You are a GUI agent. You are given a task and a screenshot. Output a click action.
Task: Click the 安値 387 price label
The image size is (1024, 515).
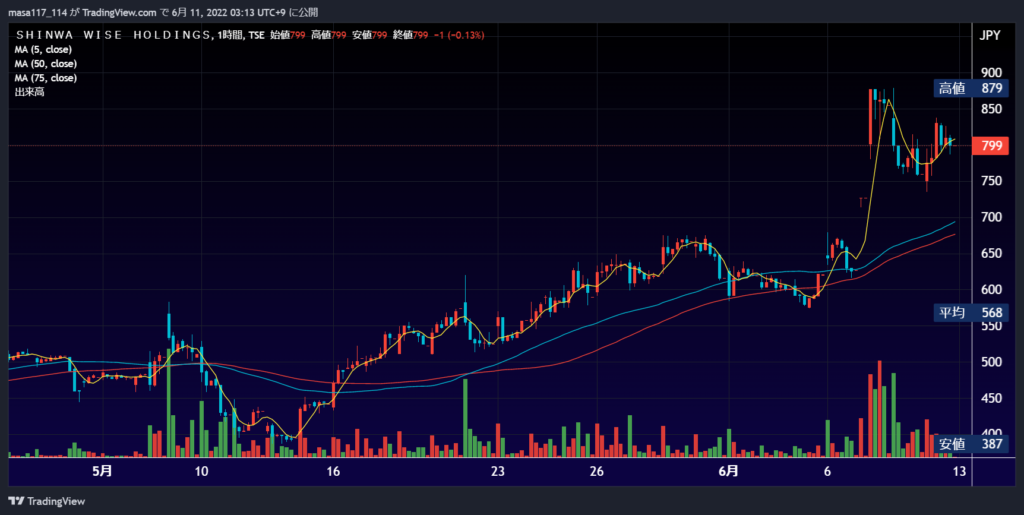[x=970, y=445]
